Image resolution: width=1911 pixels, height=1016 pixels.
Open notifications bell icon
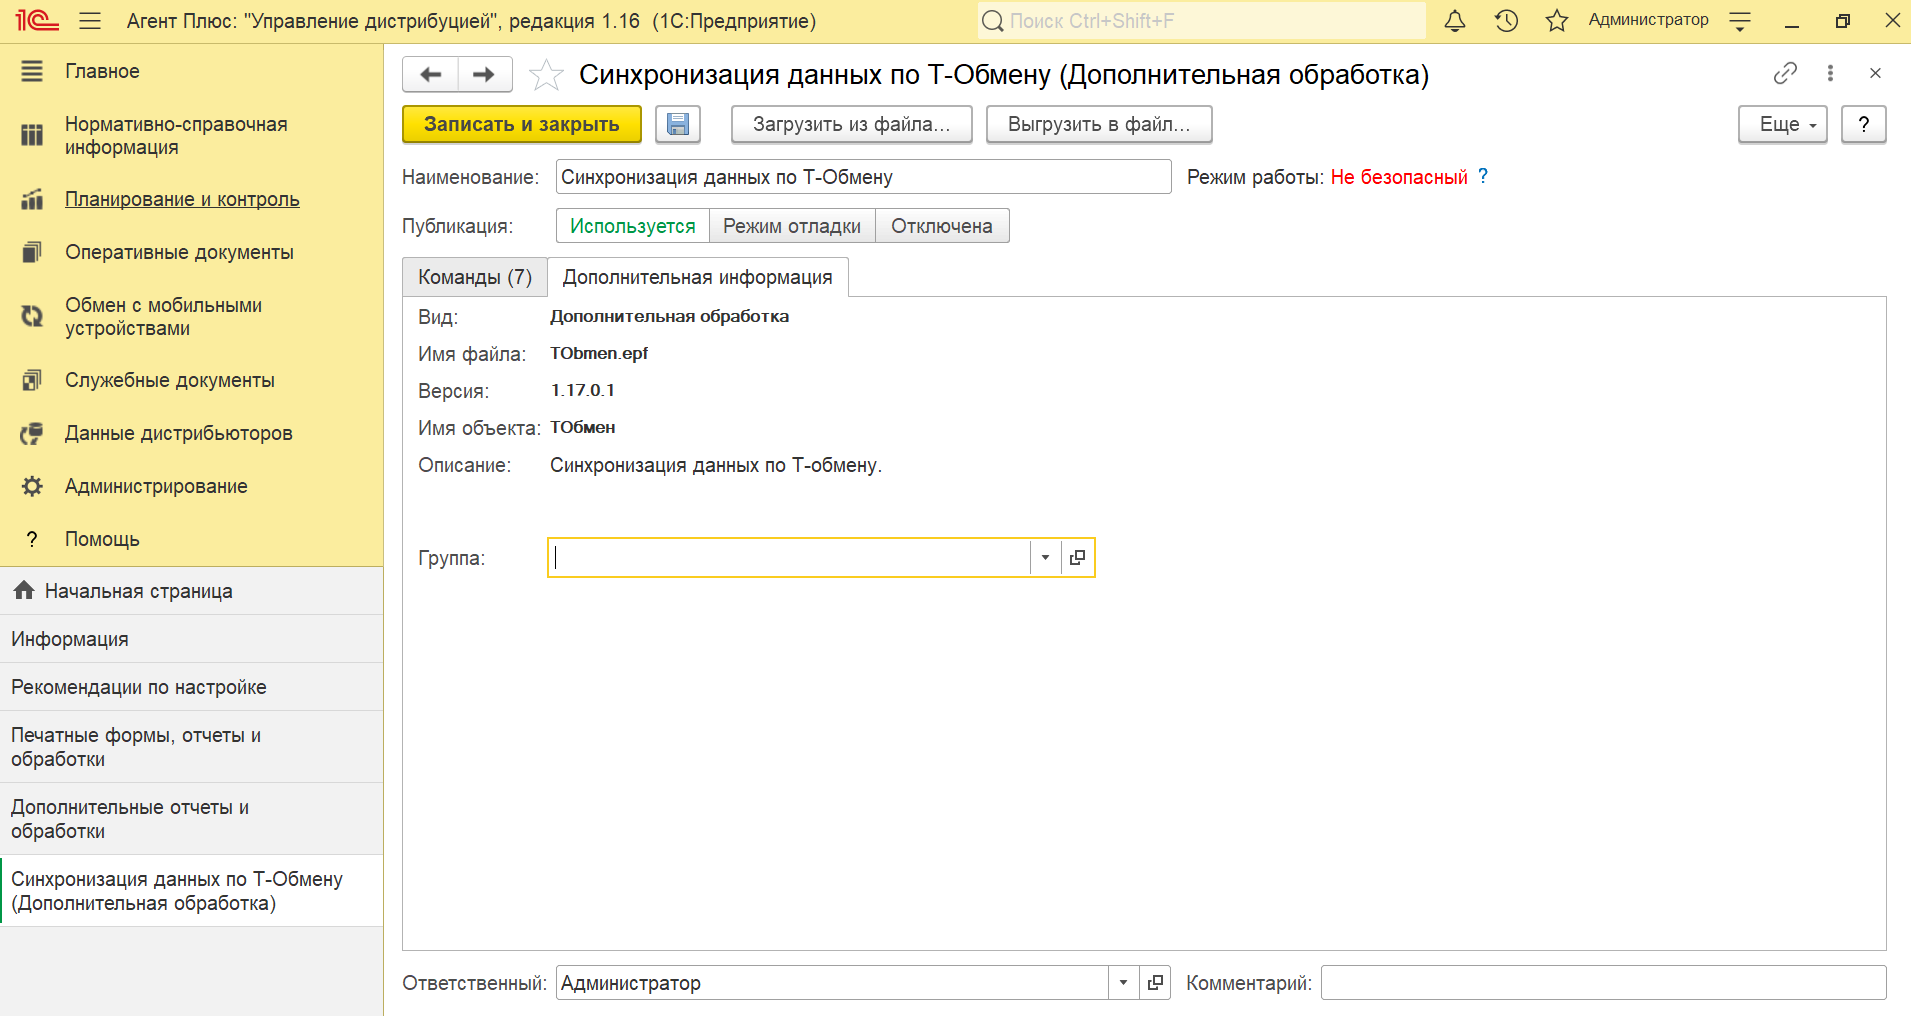click(x=1455, y=21)
